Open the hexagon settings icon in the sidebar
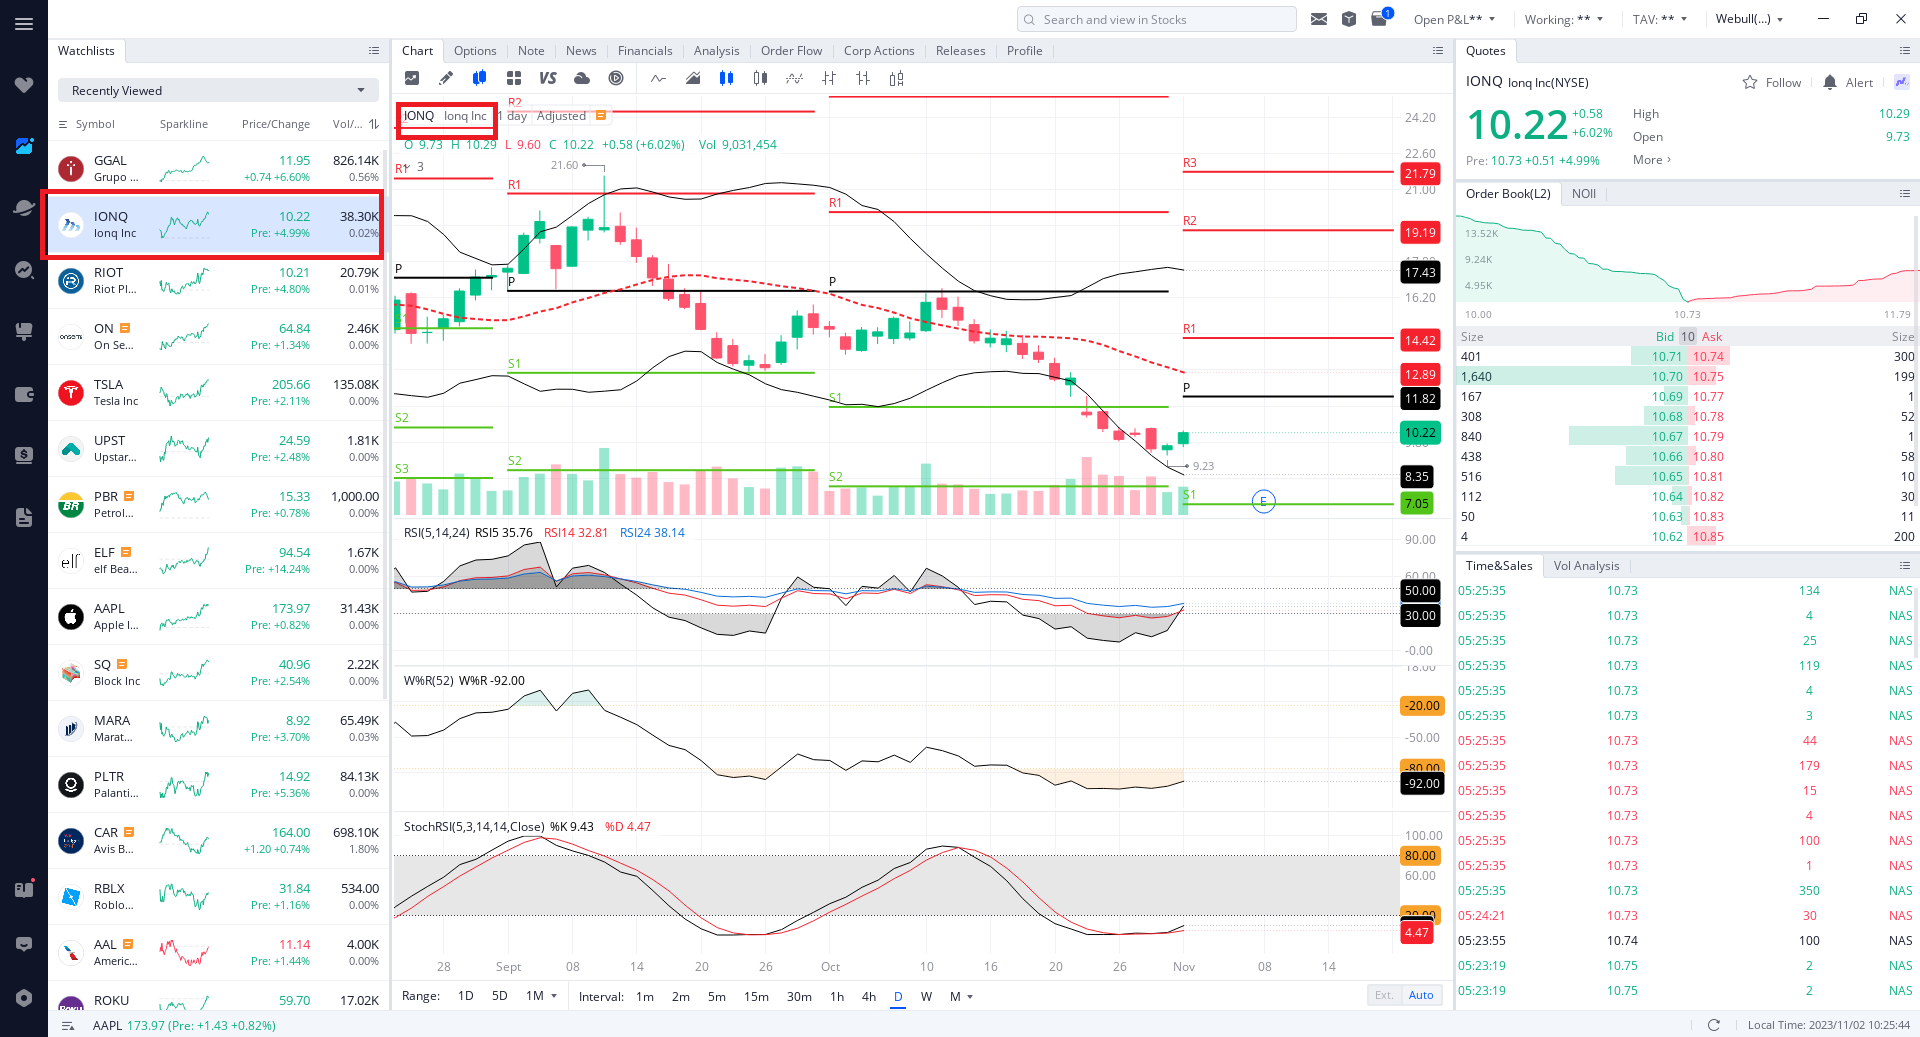 [24, 998]
